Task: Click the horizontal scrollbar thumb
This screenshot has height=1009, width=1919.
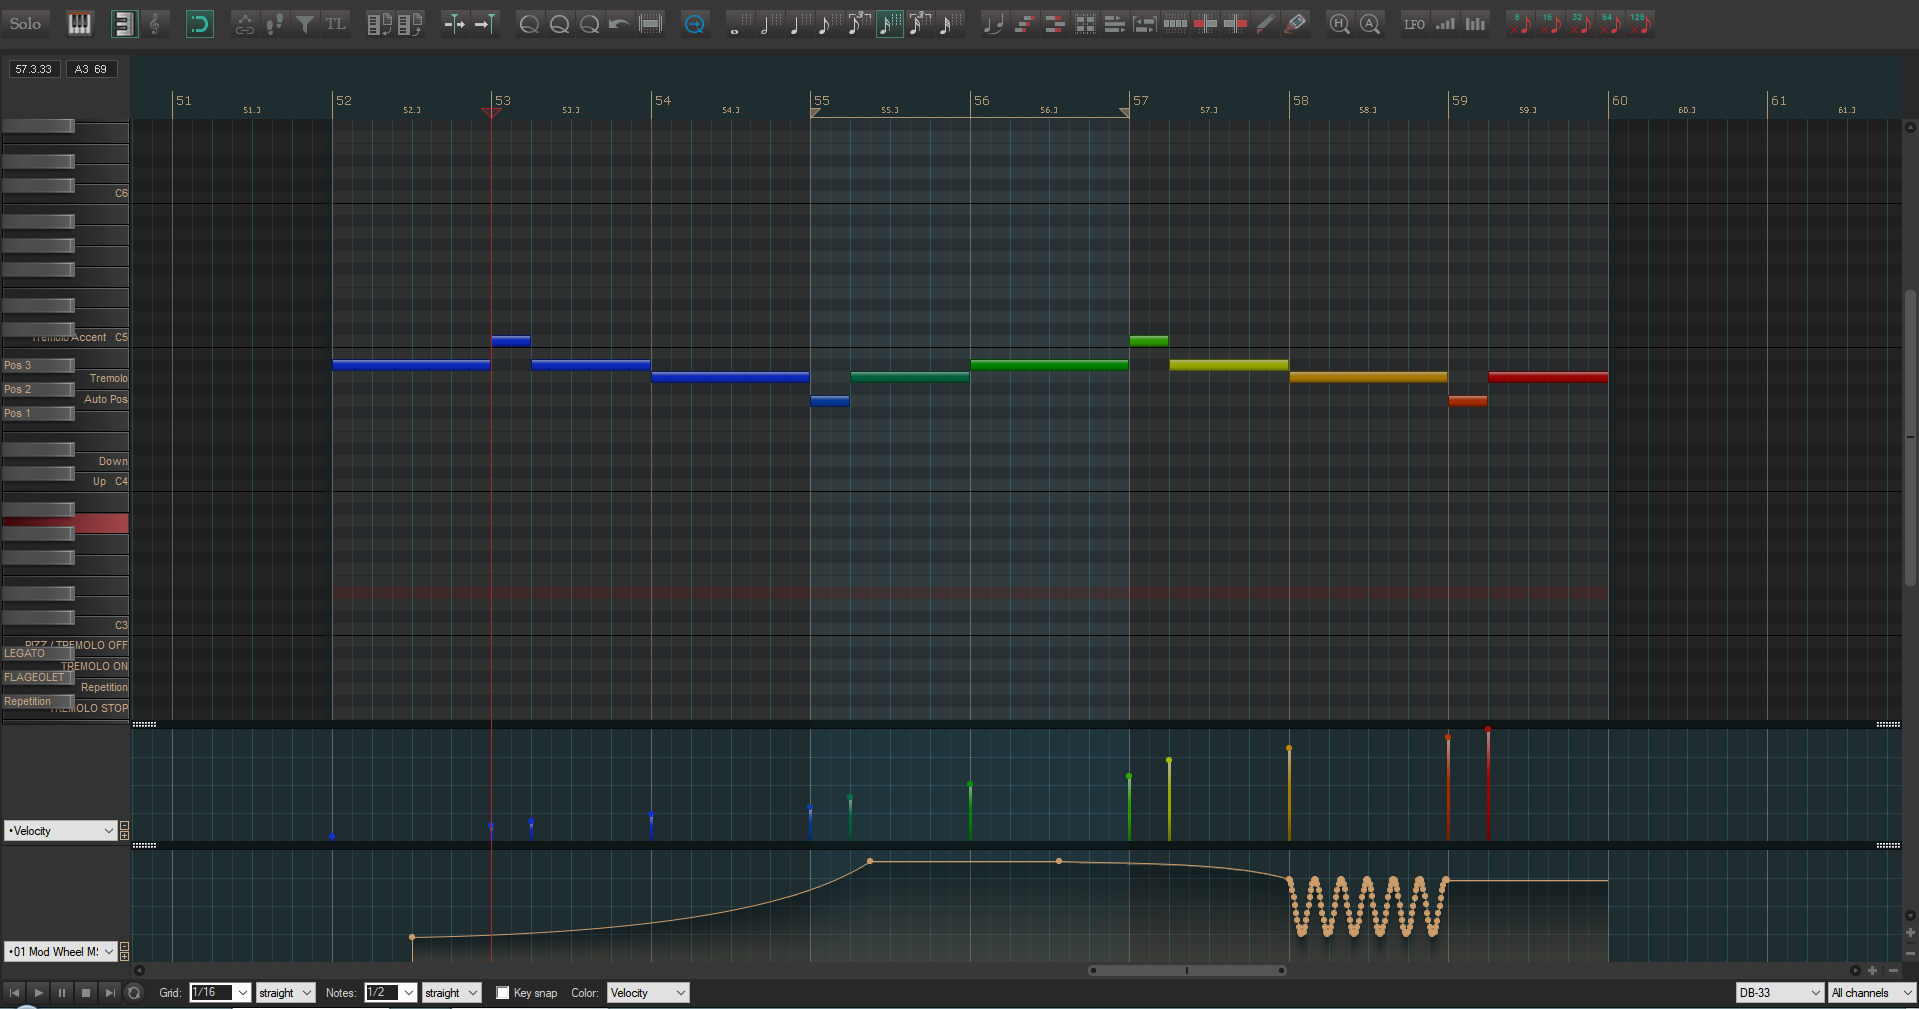Action: point(1186,970)
